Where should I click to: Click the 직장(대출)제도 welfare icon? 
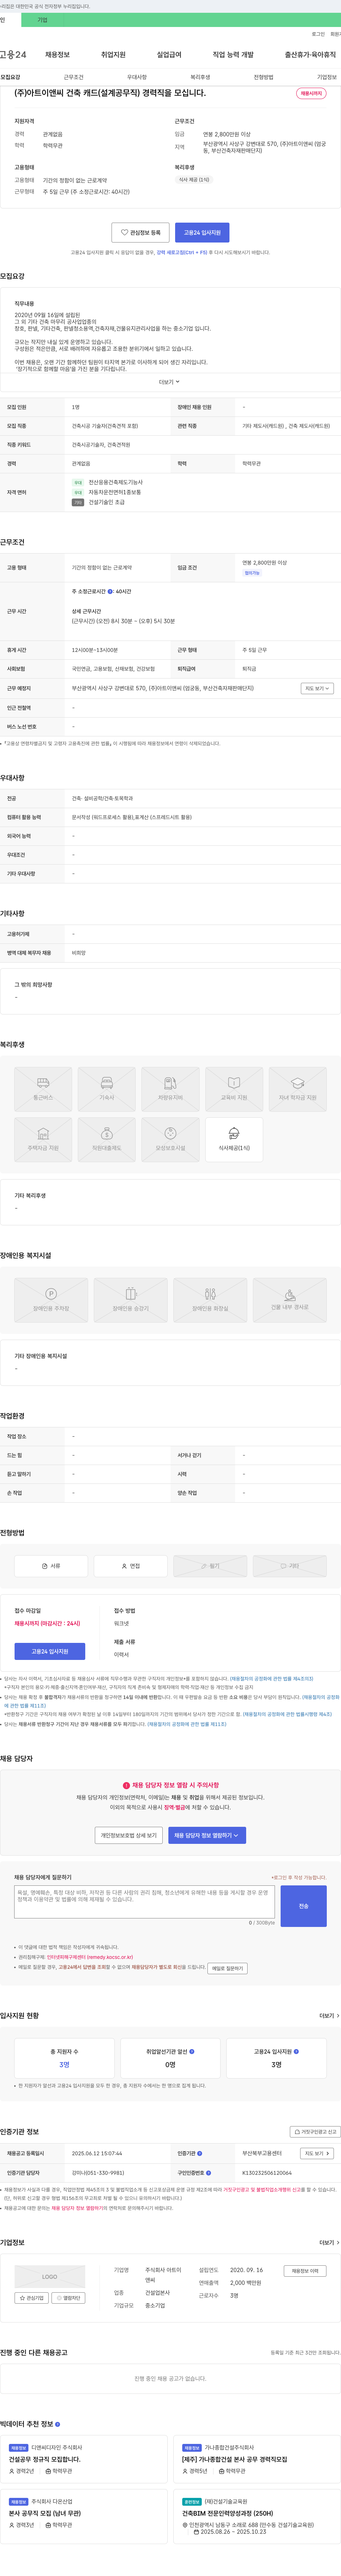[107, 1140]
